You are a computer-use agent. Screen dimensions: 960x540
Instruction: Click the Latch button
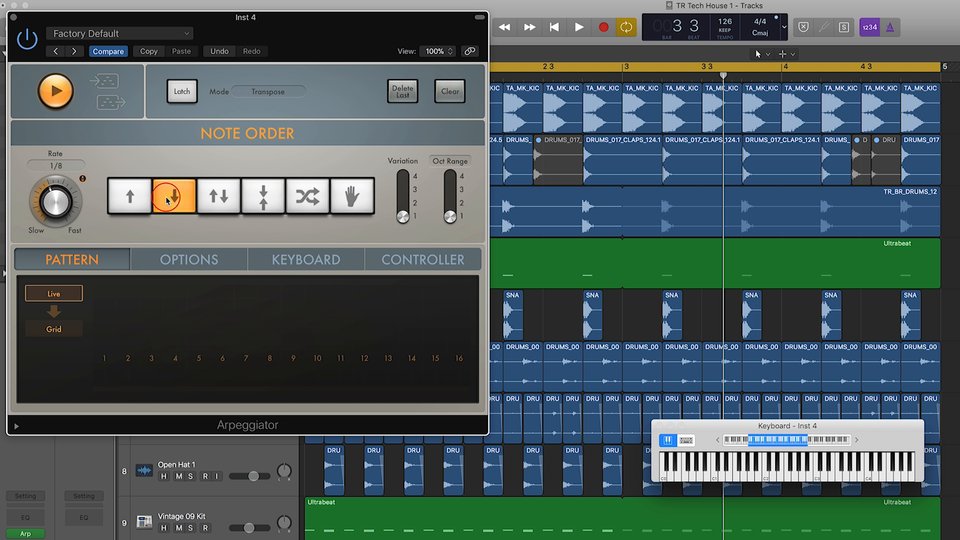tap(182, 91)
